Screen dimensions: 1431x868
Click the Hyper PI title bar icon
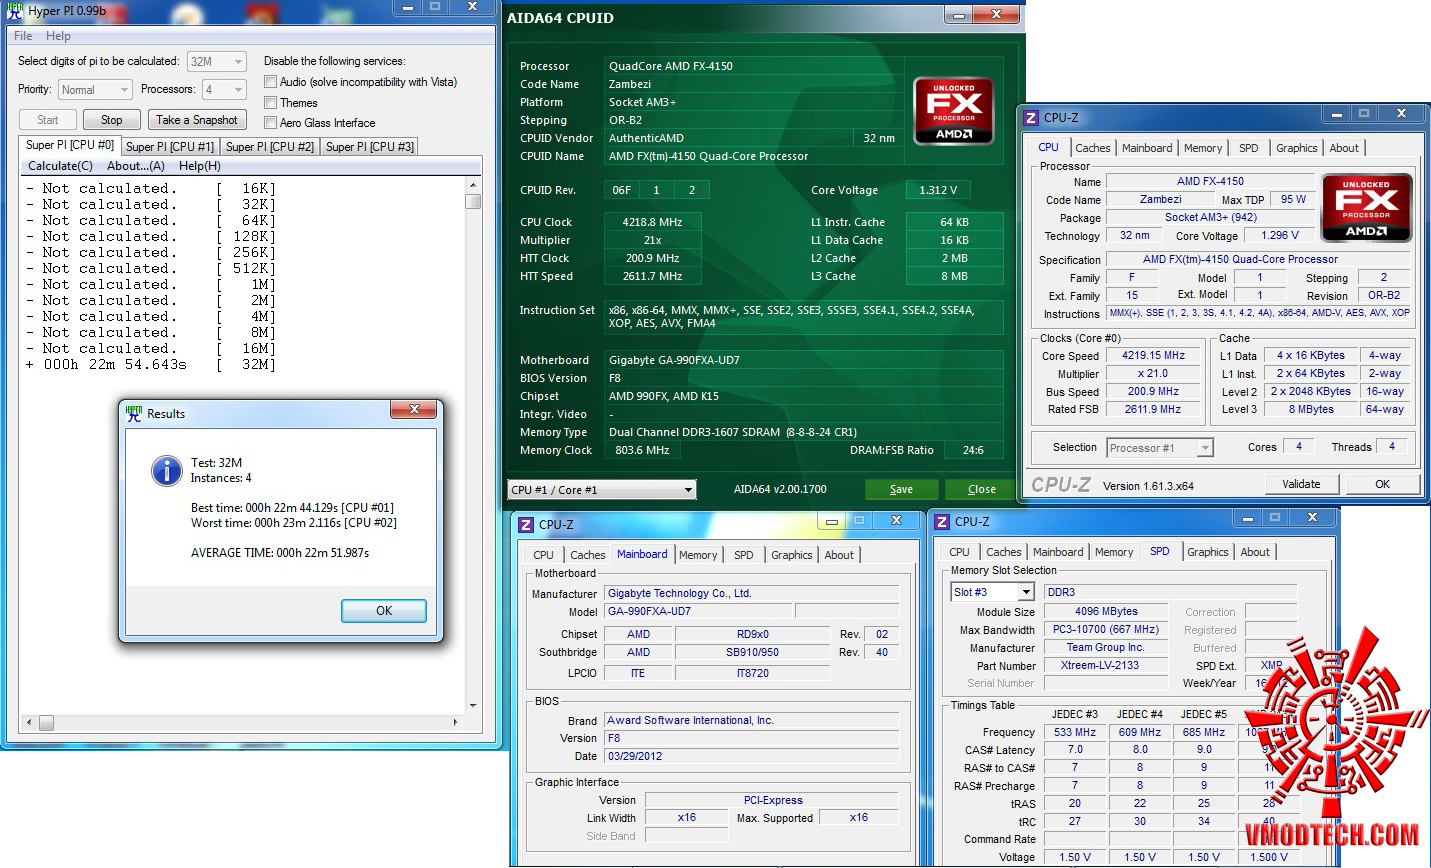pyautogui.click(x=14, y=11)
